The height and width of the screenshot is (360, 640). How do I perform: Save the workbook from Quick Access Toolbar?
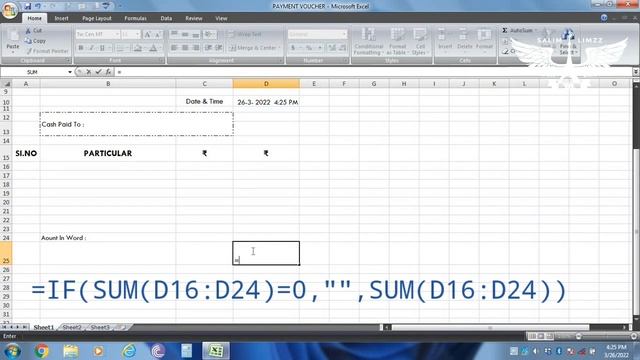tap(27, 6)
